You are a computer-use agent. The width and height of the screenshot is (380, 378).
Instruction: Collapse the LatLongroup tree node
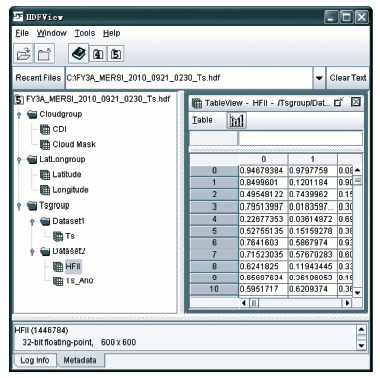(19, 160)
